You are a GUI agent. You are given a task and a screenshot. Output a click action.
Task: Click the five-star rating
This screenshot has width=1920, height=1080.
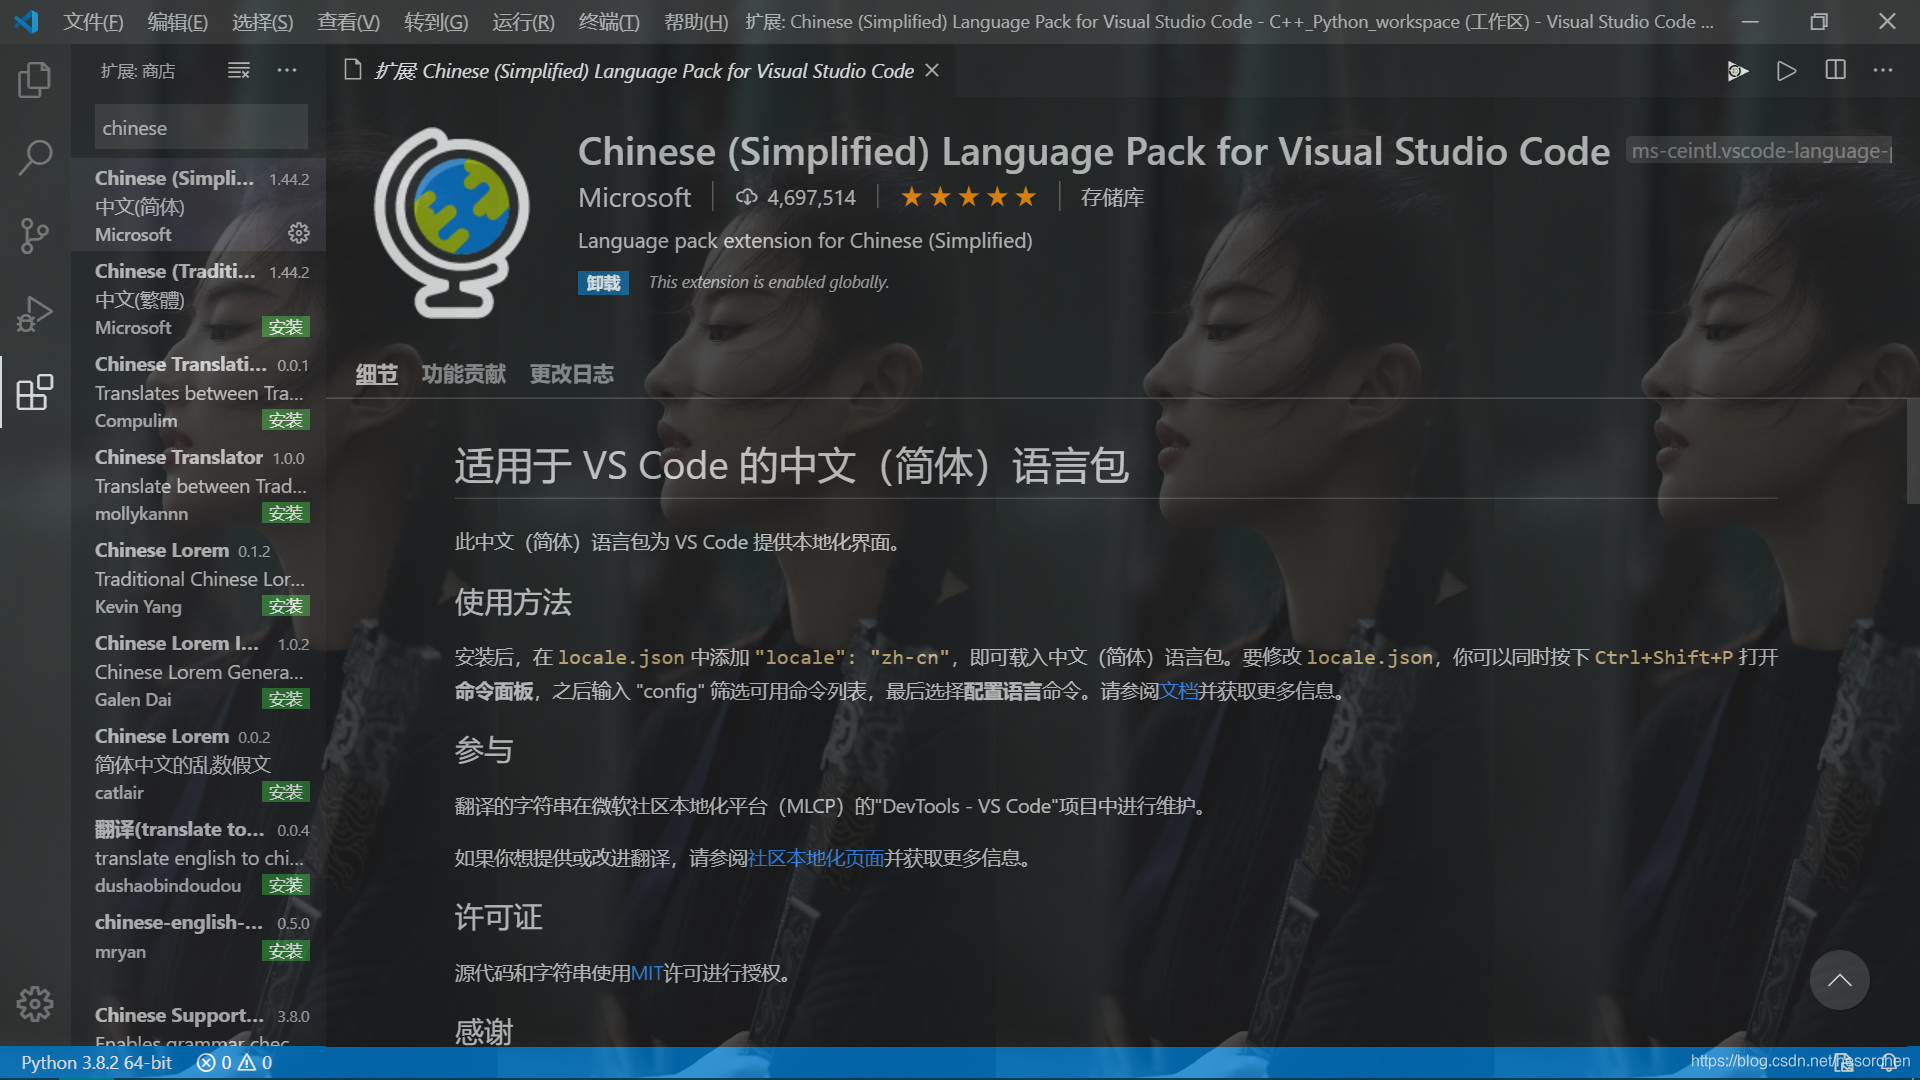click(x=968, y=197)
